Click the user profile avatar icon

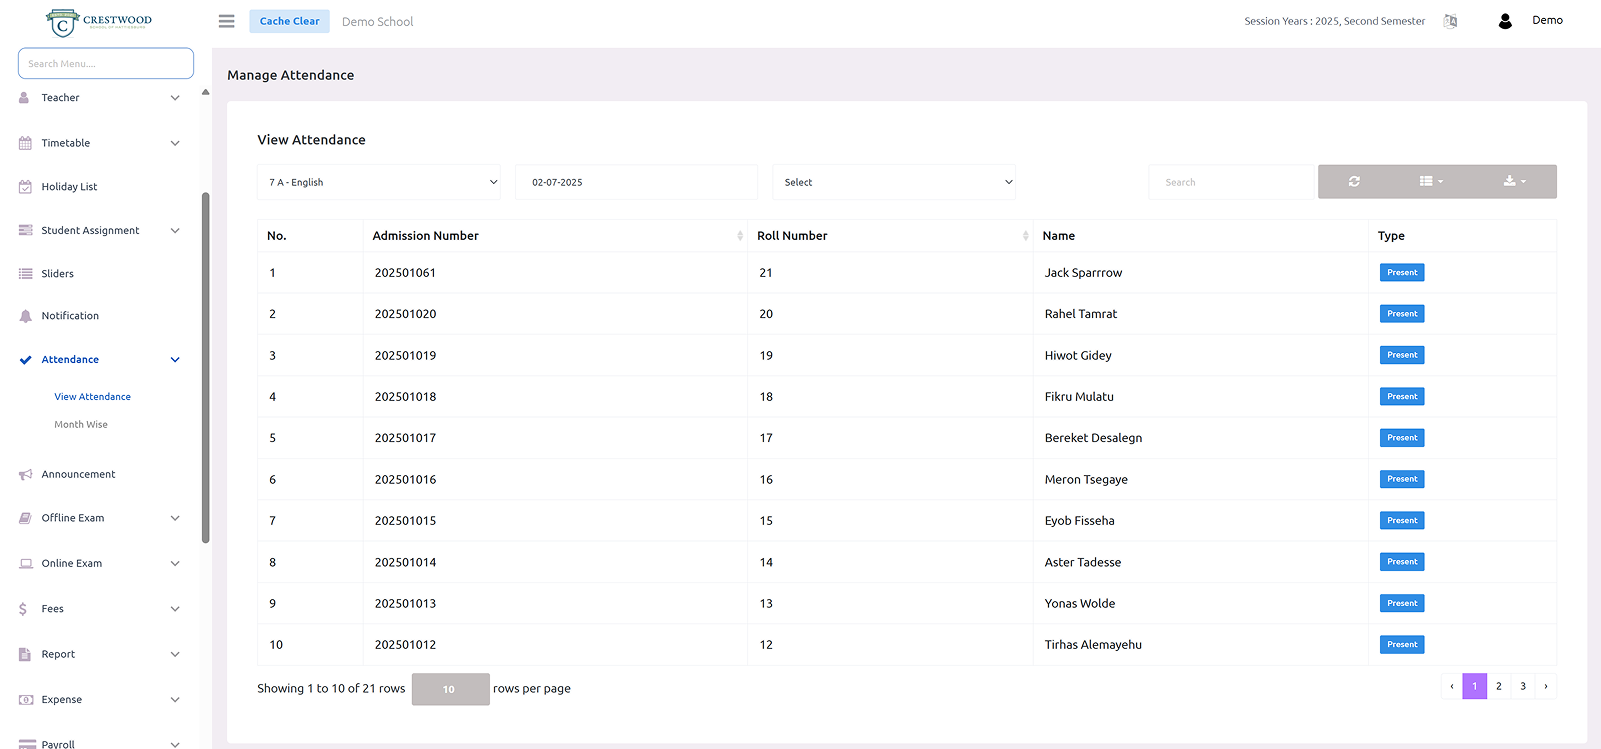(1505, 21)
